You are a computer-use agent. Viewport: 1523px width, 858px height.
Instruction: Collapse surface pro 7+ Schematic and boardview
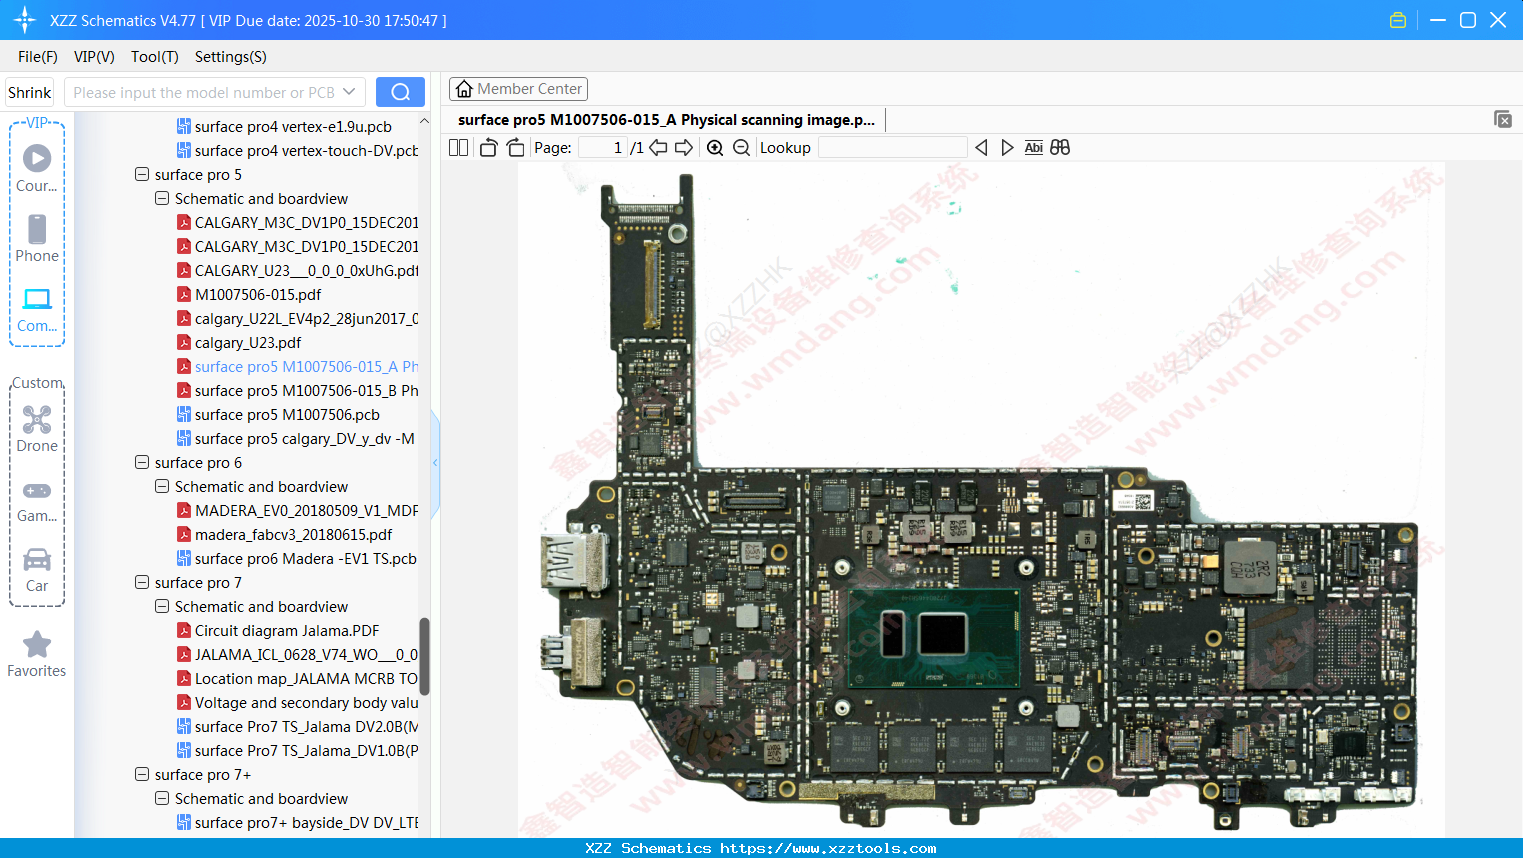(162, 798)
